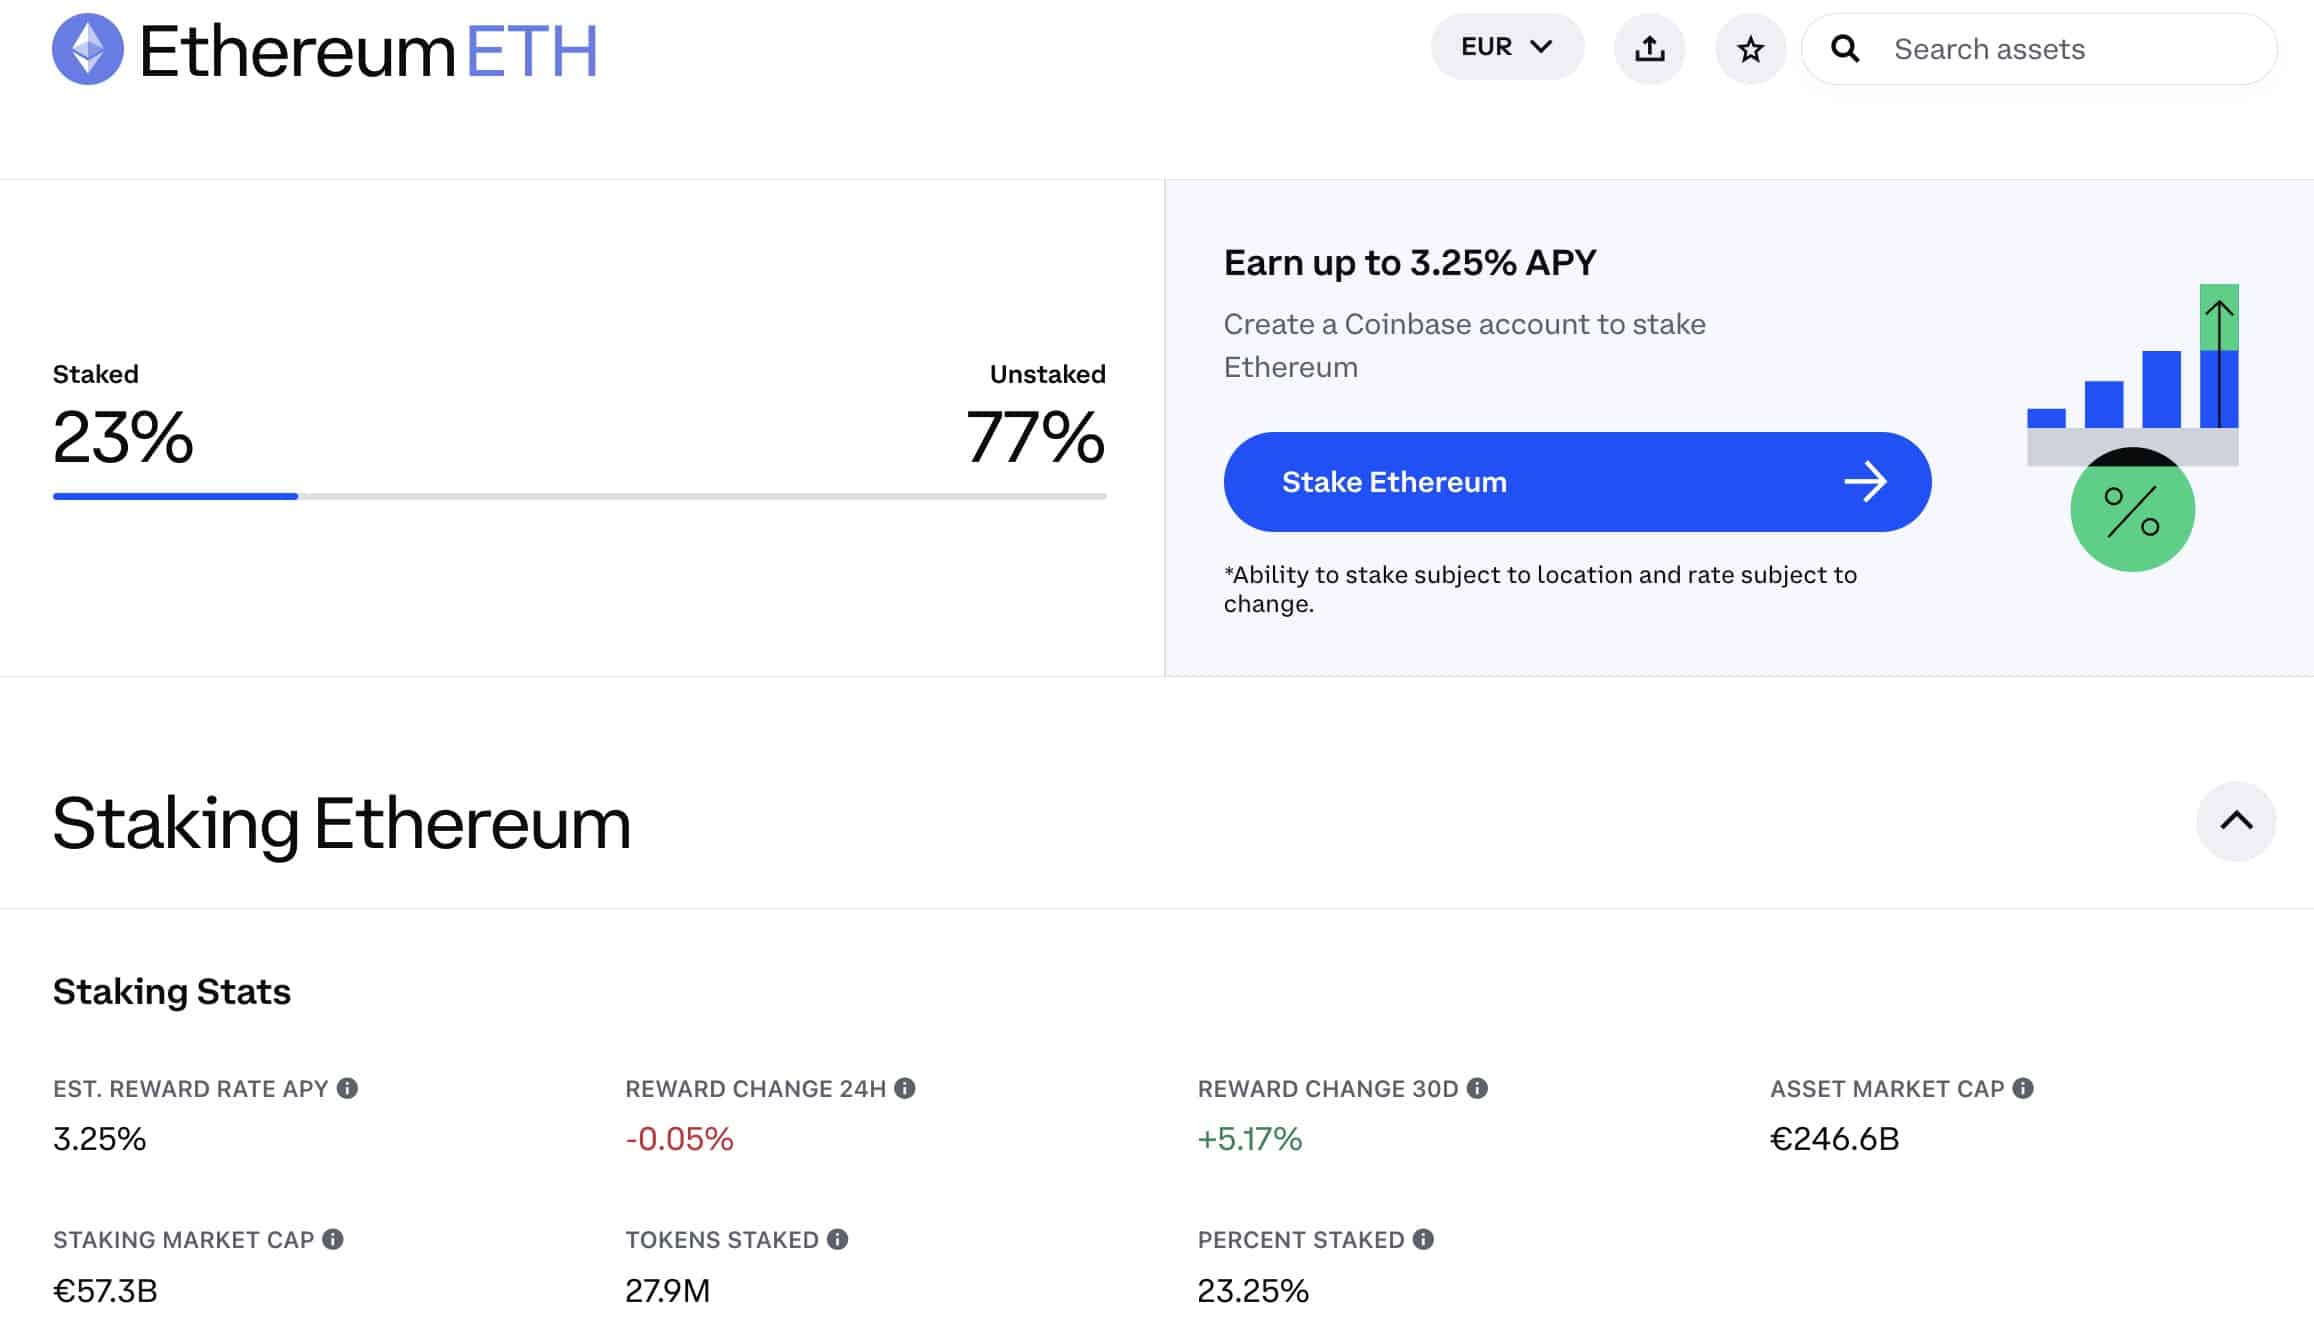Click the share/export upload icon
2314x1330 pixels.
[1650, 48]
